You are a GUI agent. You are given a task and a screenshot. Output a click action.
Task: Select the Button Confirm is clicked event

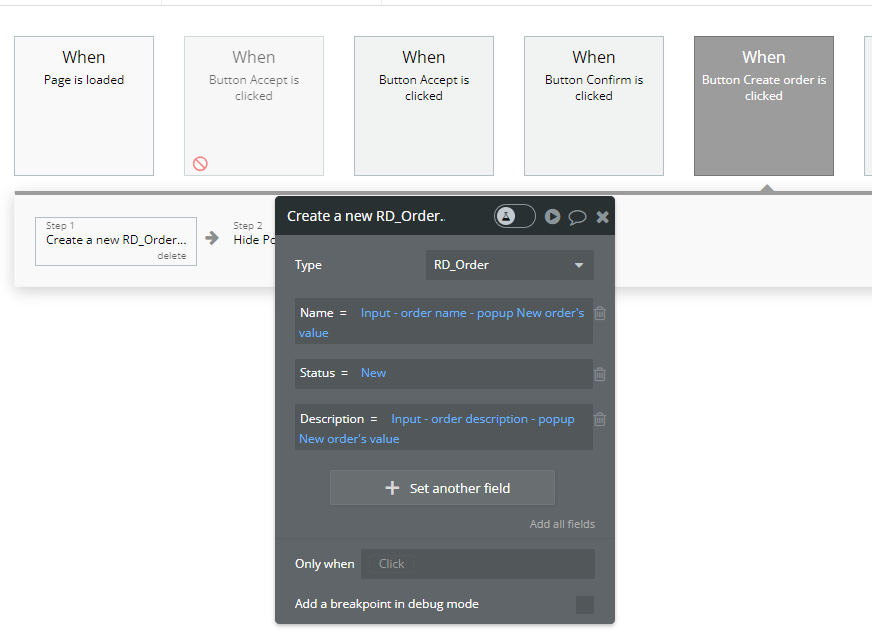(x=594, y=106)
